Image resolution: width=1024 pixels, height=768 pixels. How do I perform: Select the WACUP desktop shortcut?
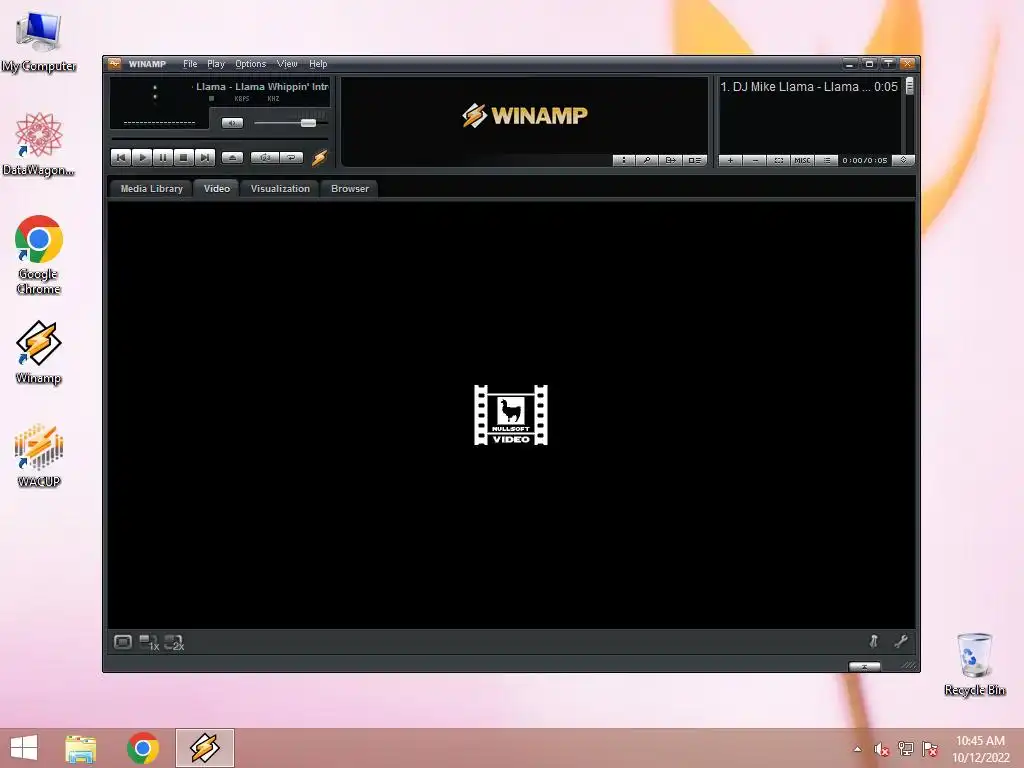coord(39,455)
